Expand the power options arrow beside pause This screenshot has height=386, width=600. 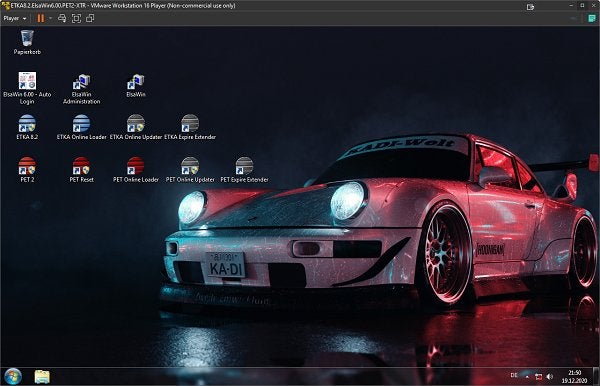(x=51, y=18)
